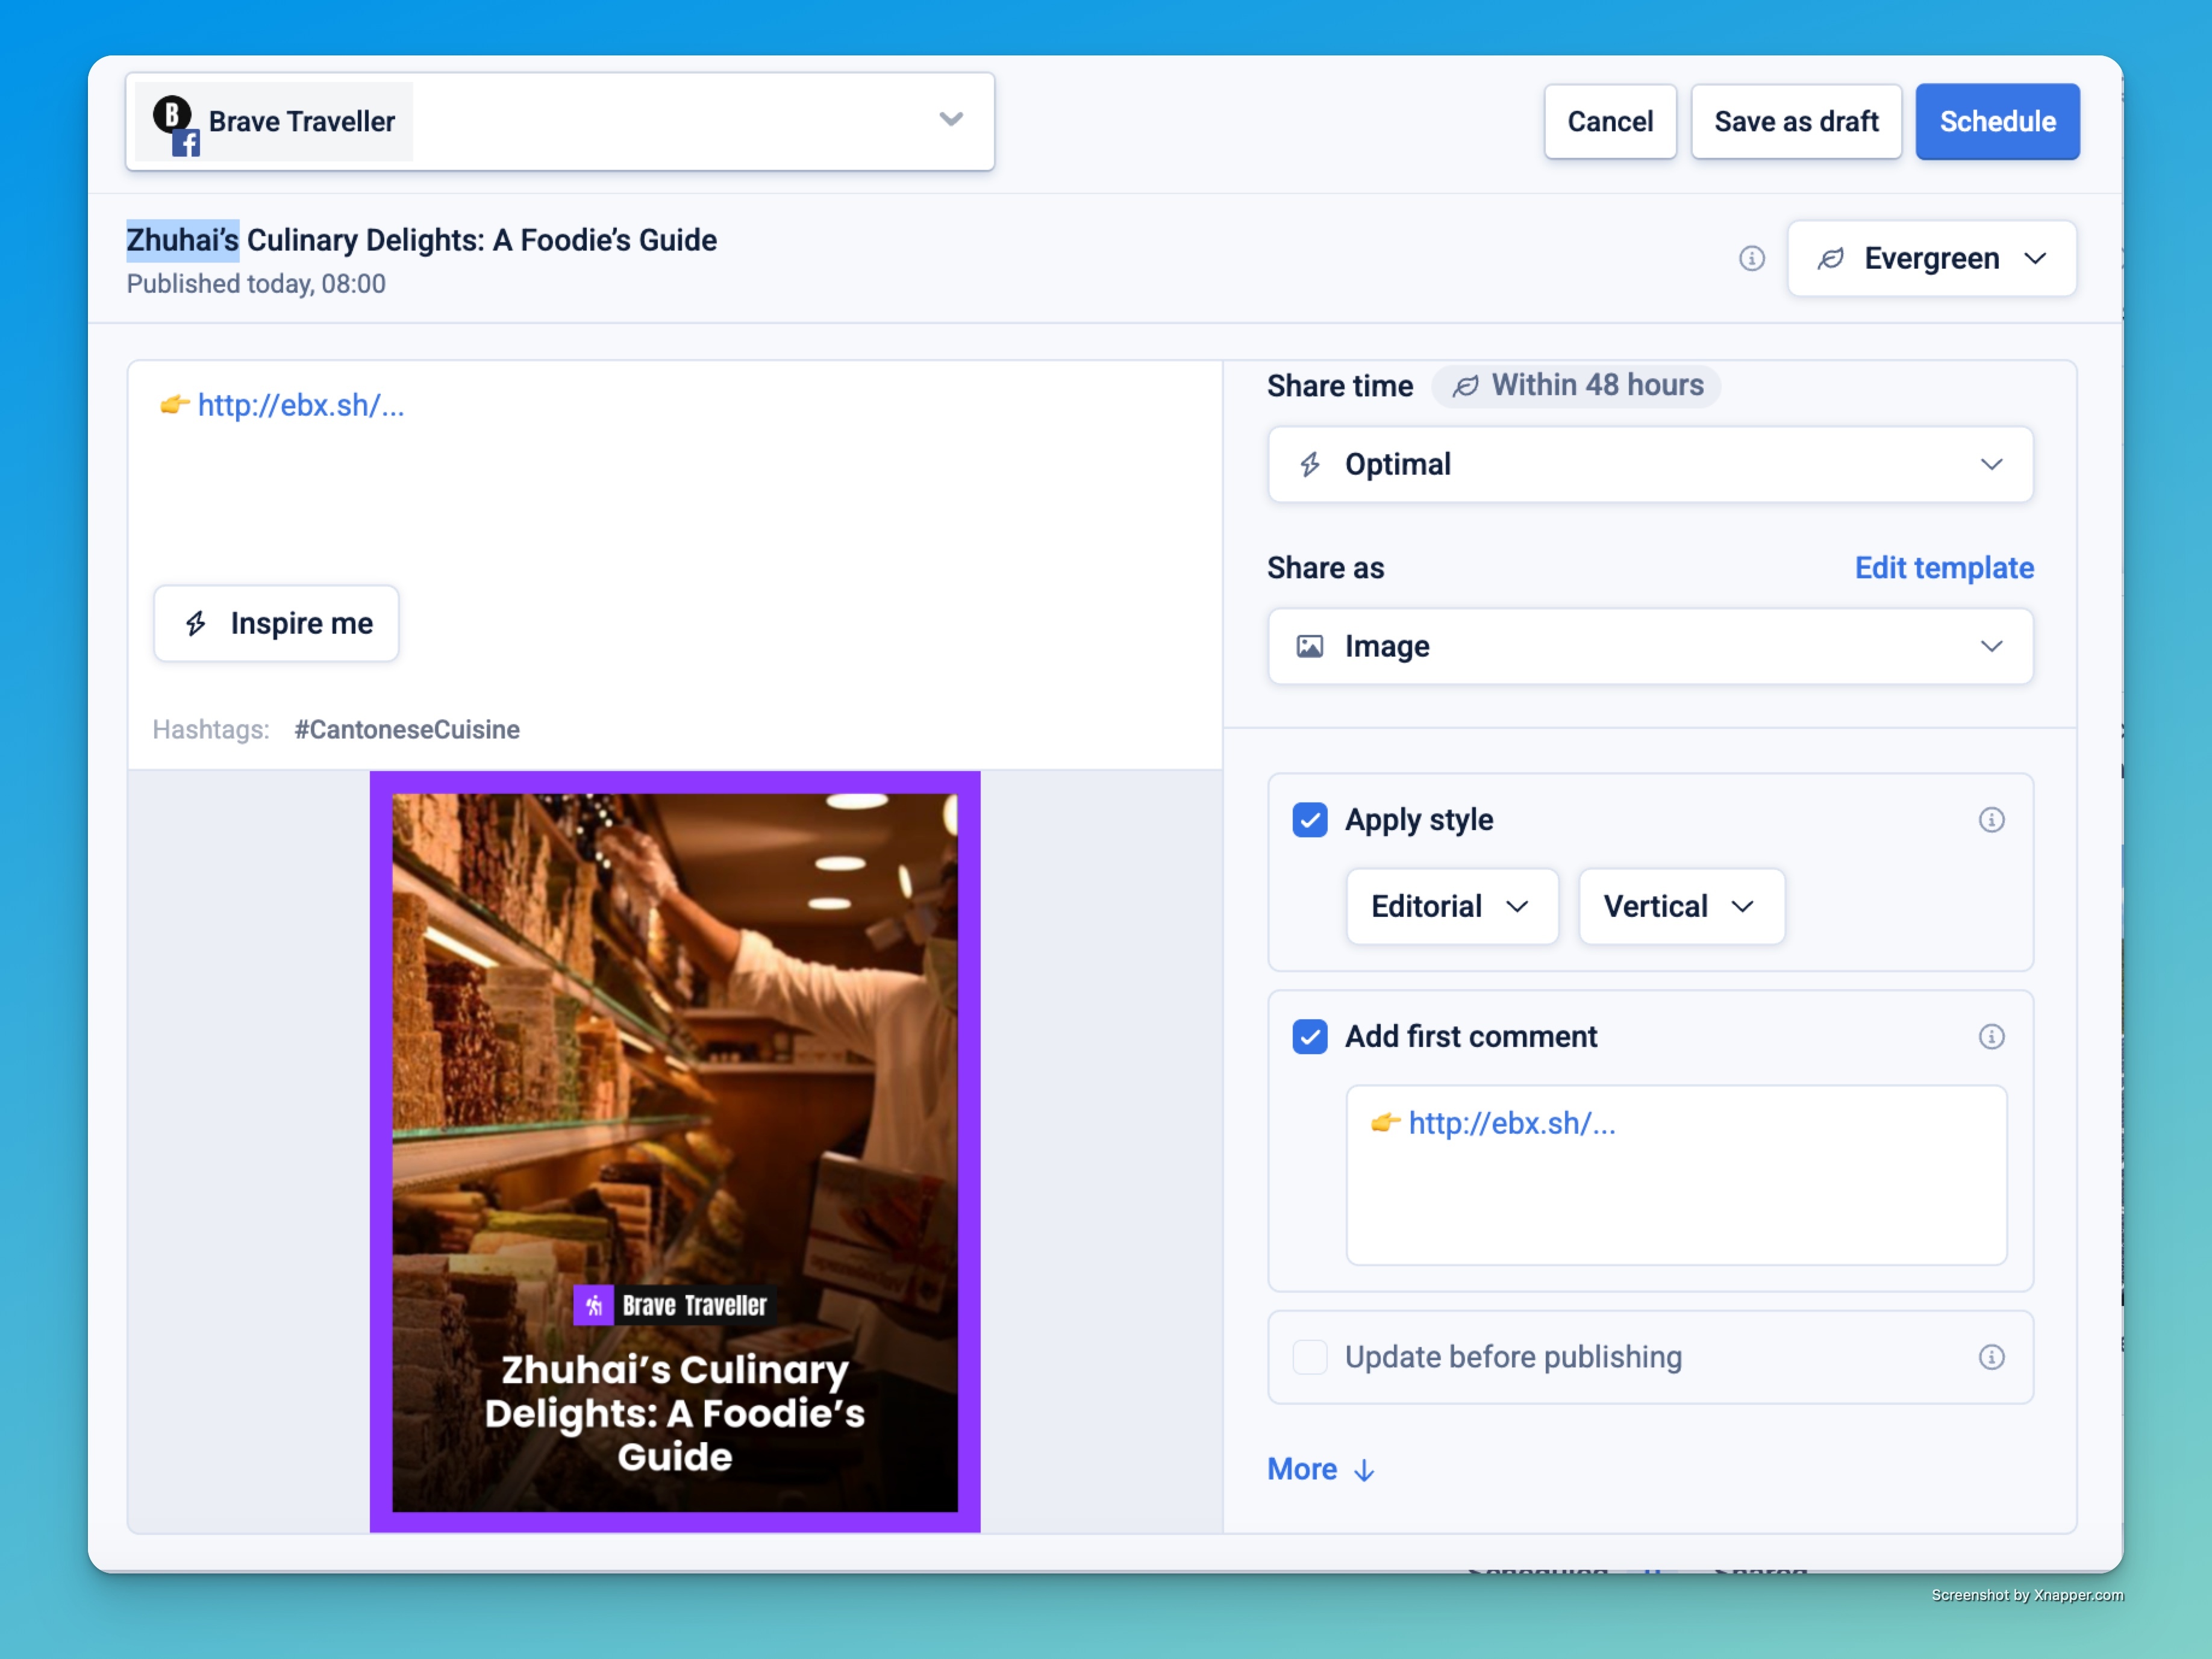Screen dimensions: 2212x1659
Task: Click the Schedule button
Action: 1996,122
